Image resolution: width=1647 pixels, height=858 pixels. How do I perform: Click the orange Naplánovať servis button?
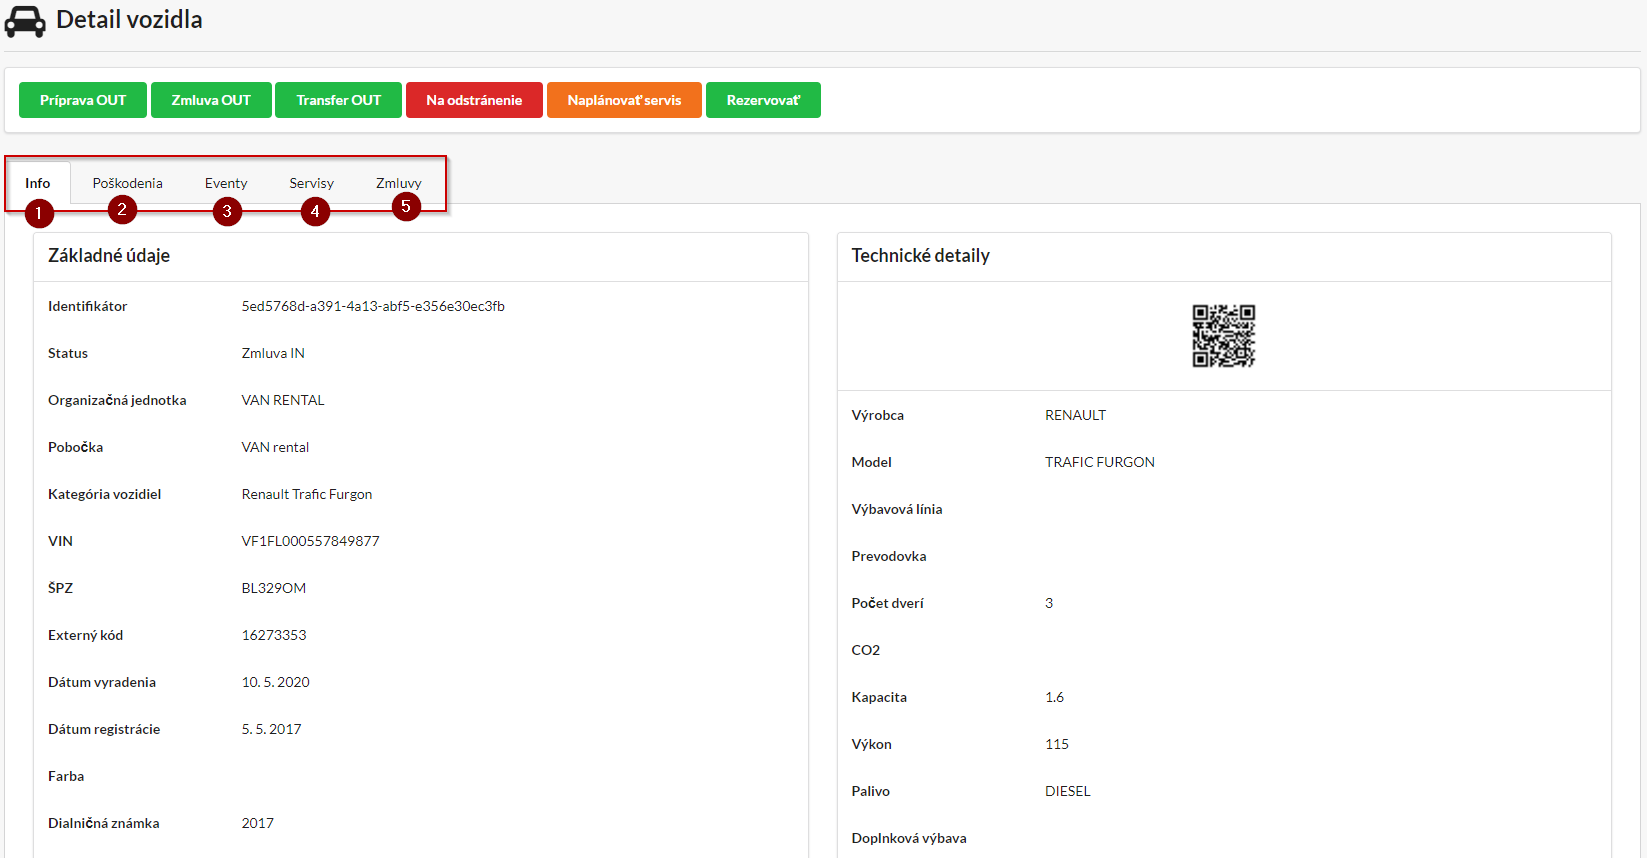[x=624, y=100]
